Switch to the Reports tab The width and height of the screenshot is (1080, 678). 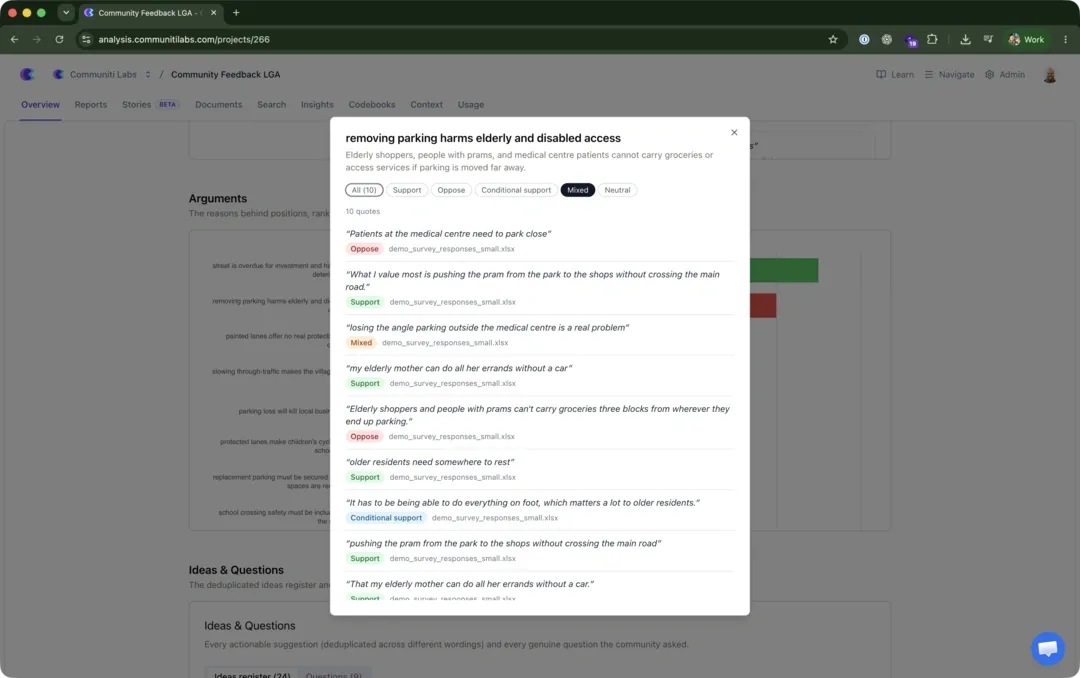(x=91, y=105)
